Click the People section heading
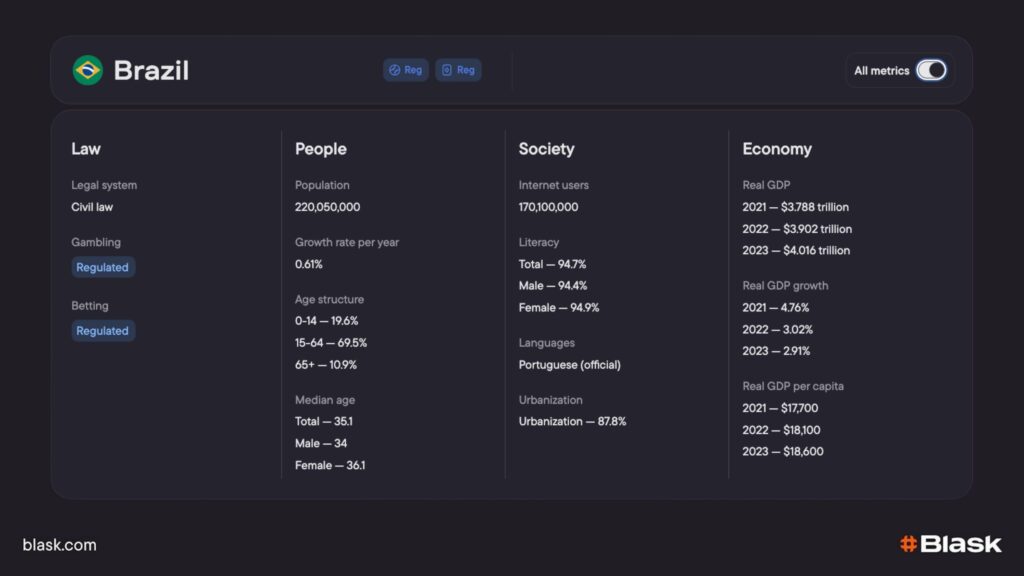This screenshot has height=576, width=1024. [320, 149]
